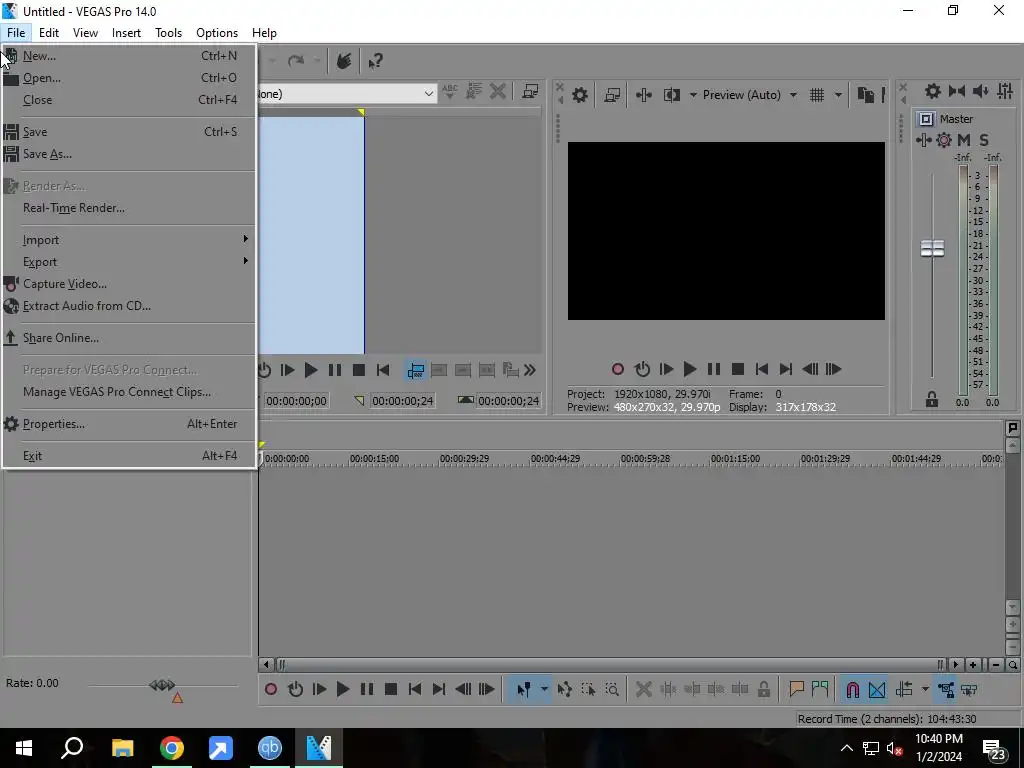
Task: Toggle Lock Envelopes to Events icon
Action: (x=946, y=689)
